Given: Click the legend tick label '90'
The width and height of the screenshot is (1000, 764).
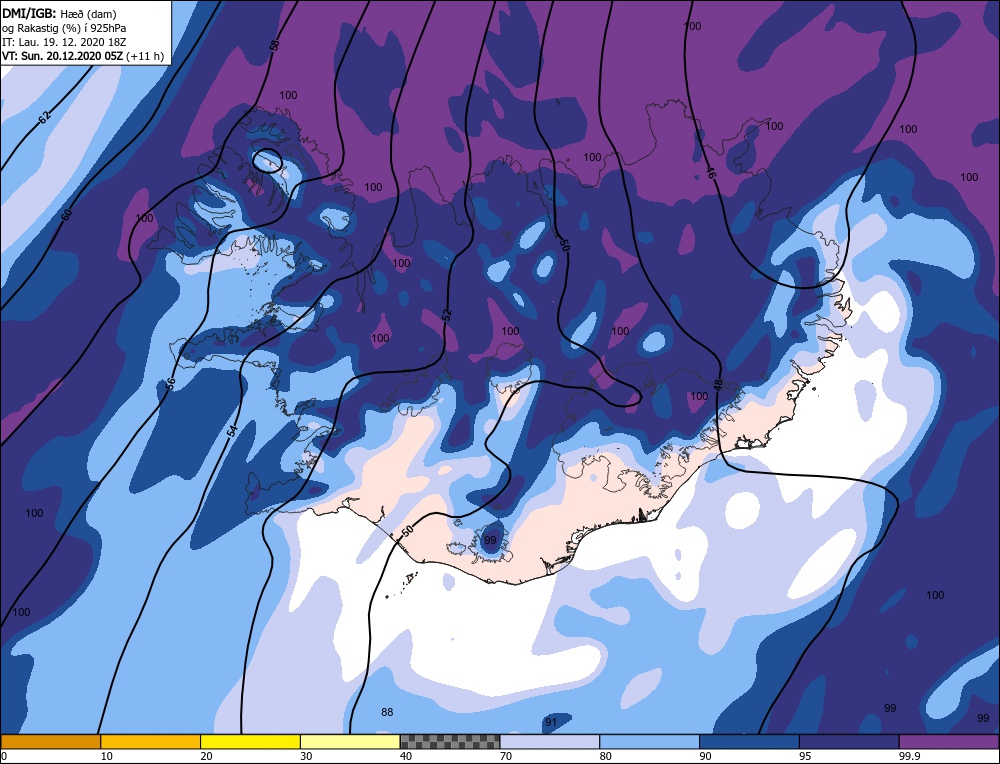Looking at the screenshot, I should (705, 756).
